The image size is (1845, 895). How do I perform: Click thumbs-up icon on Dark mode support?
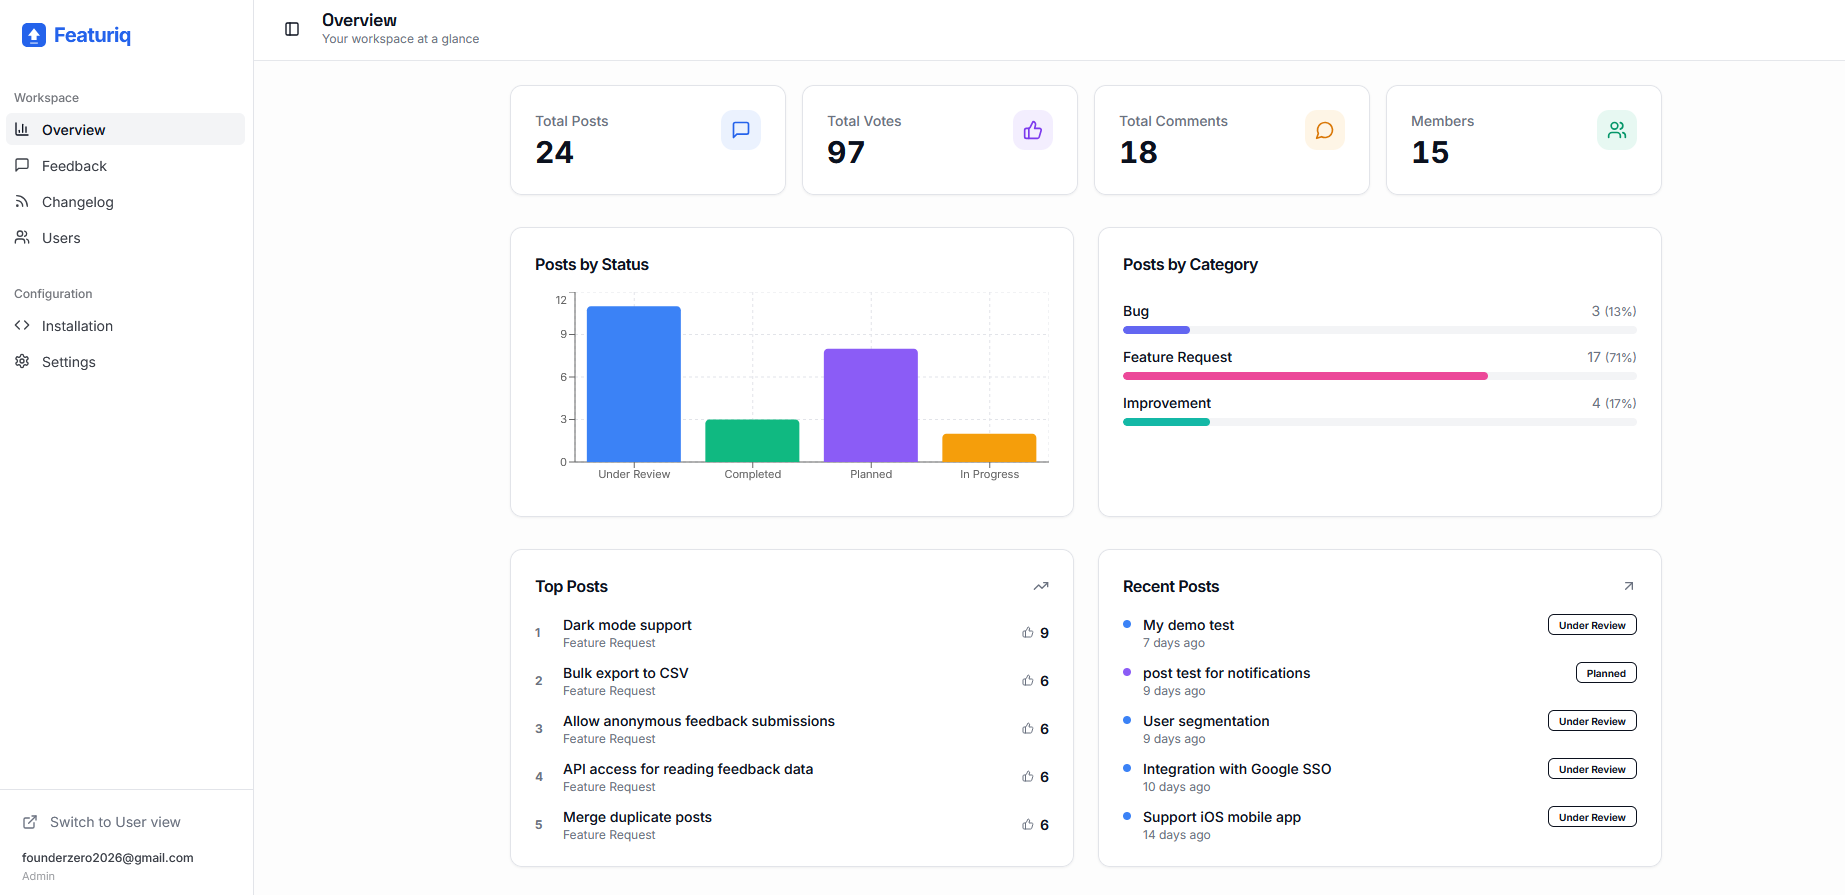(1027, 633)
